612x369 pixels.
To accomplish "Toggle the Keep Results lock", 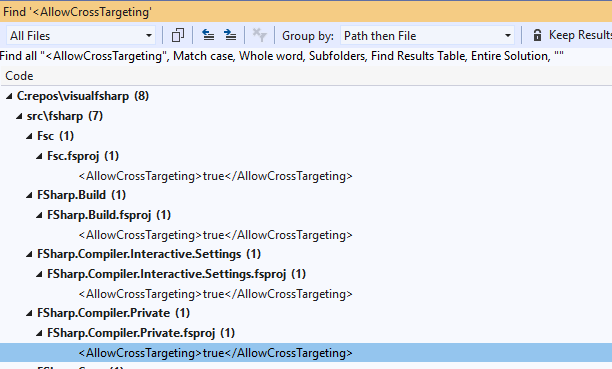I will tap(537, 36).
